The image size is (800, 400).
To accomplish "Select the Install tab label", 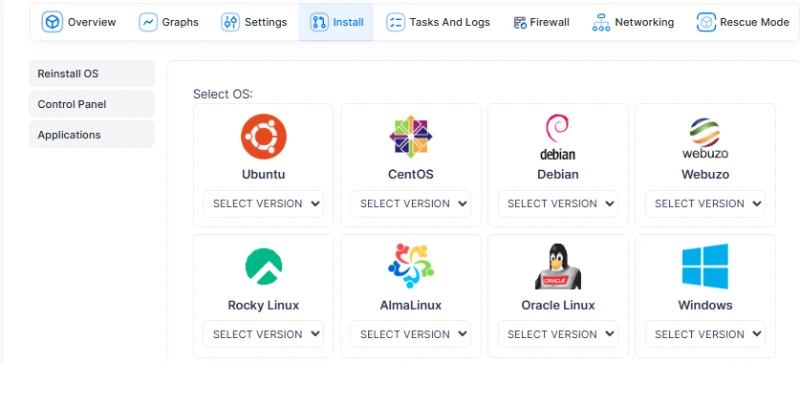I will [348, 22].
